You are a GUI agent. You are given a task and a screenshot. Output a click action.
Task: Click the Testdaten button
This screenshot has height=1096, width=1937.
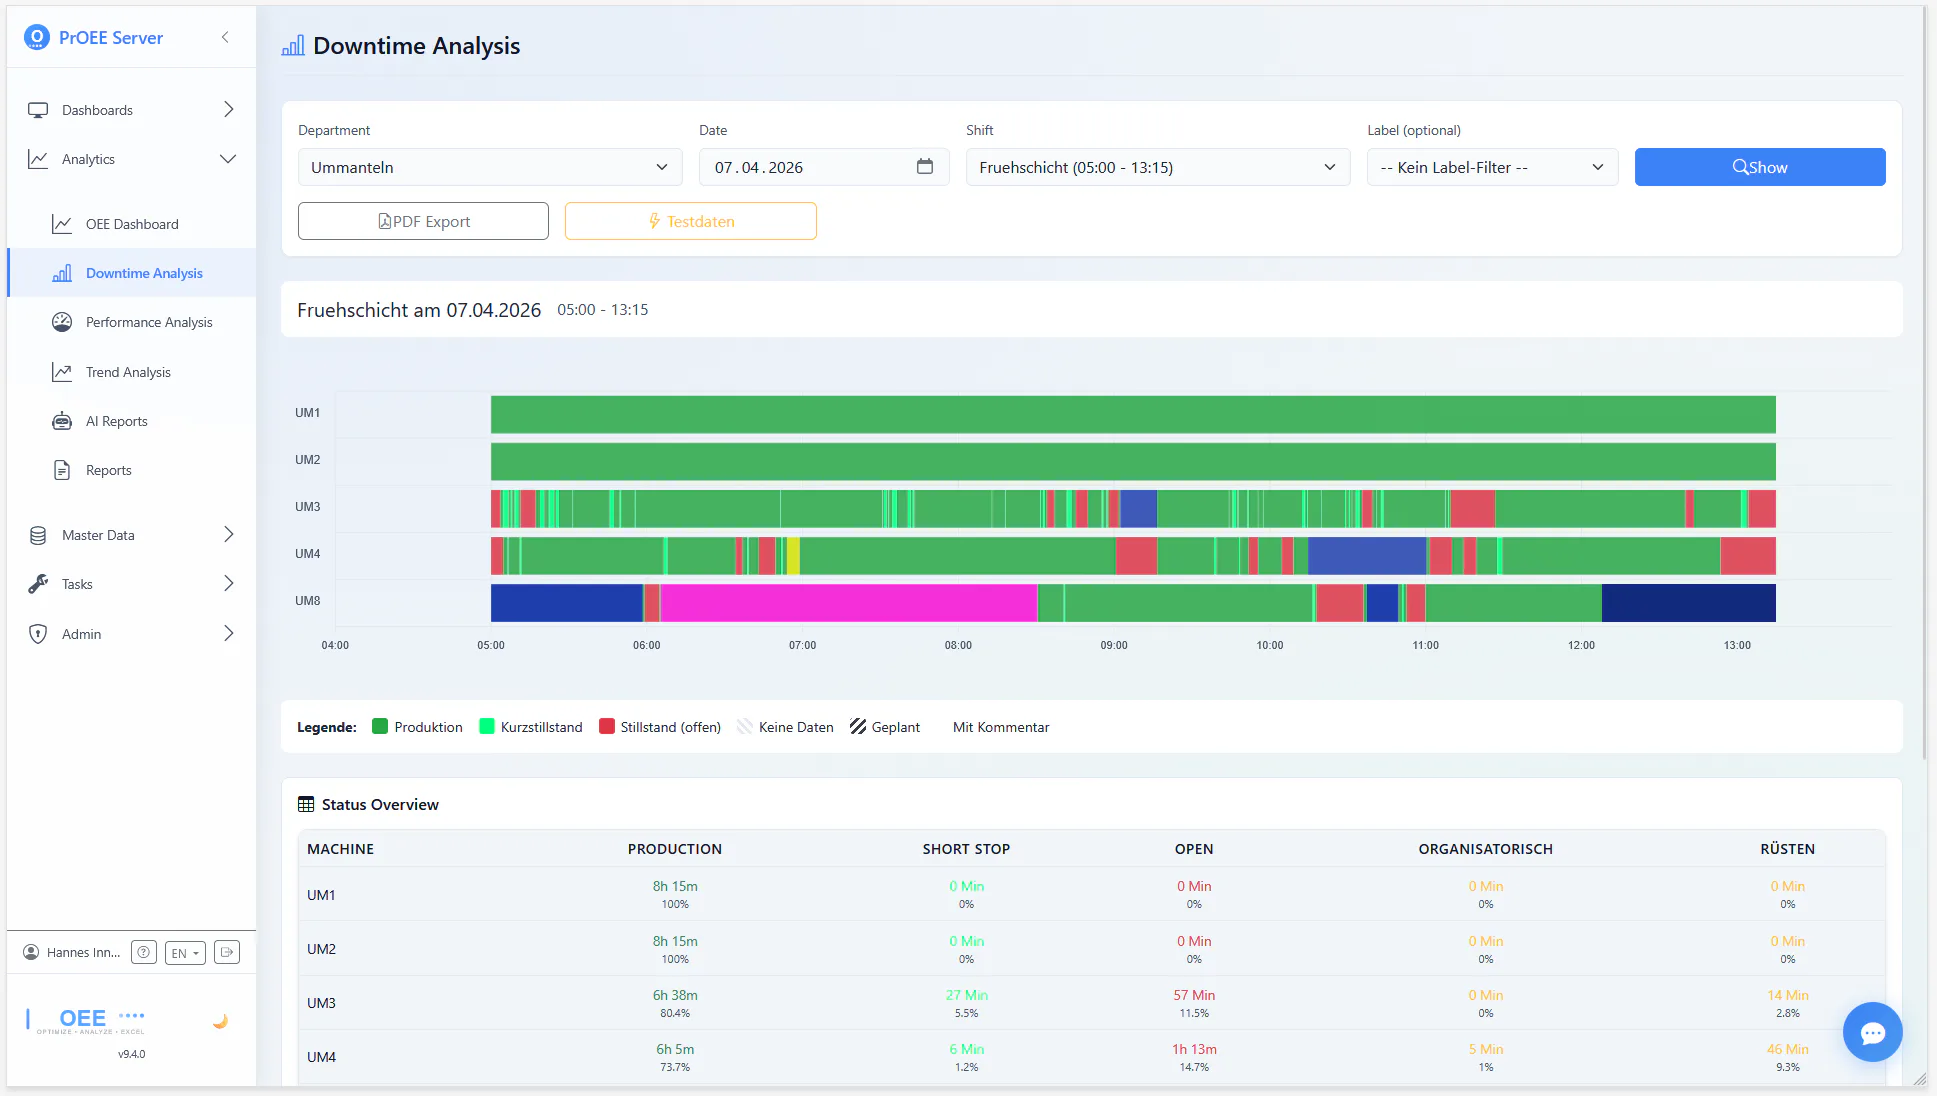(690, 221)
